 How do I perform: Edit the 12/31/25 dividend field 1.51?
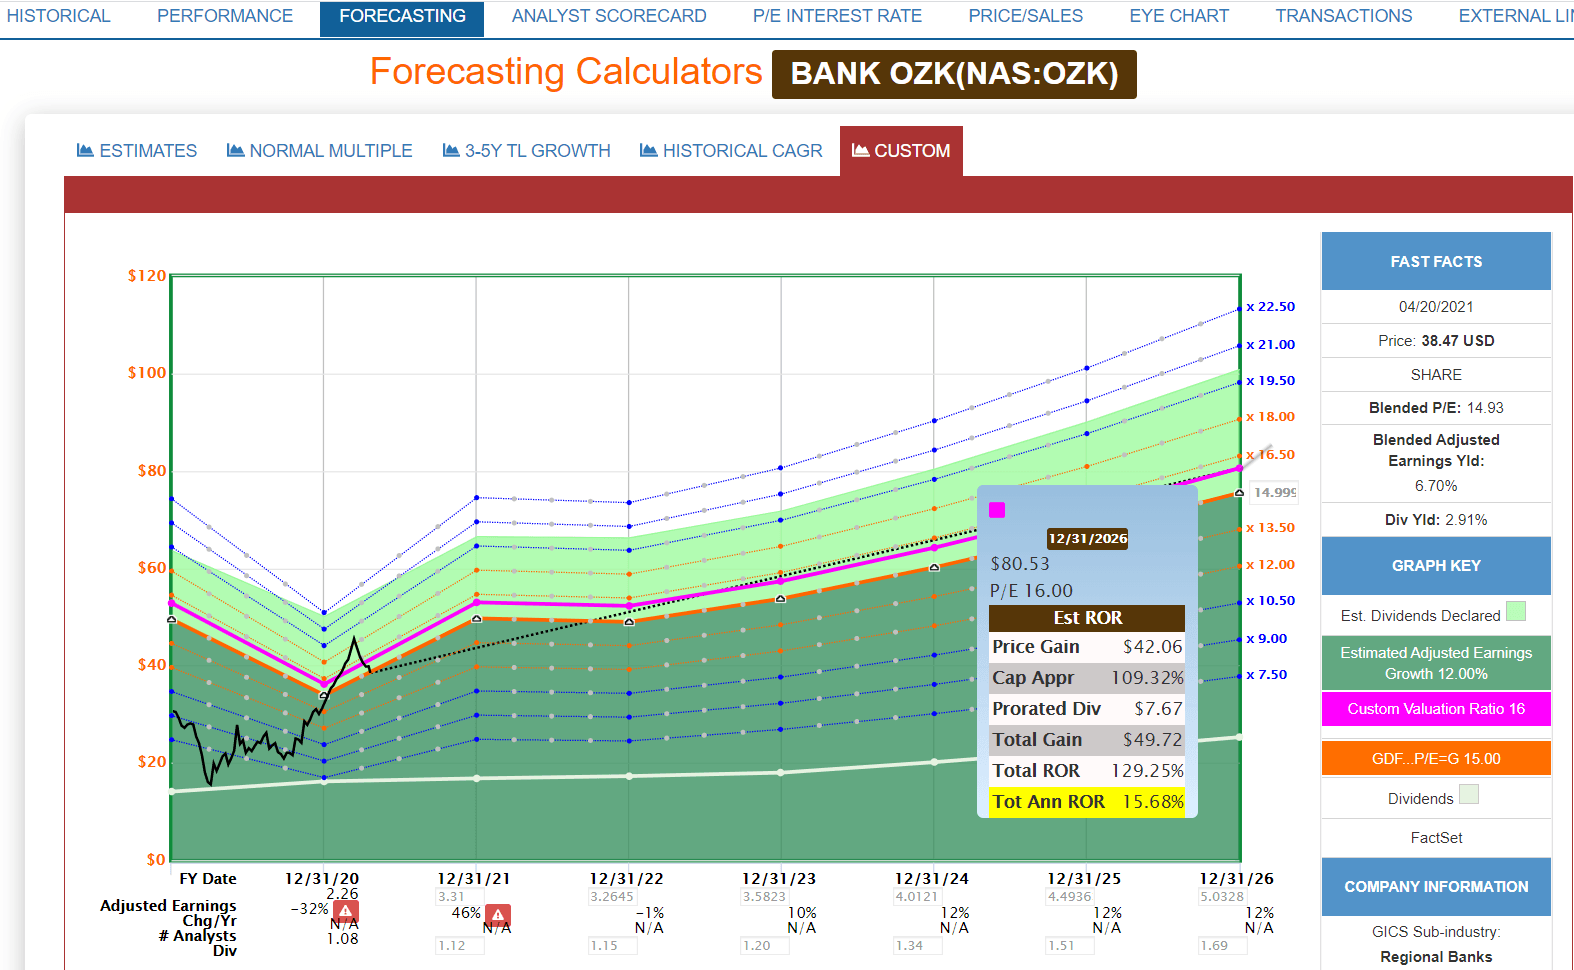[1069, 946]
